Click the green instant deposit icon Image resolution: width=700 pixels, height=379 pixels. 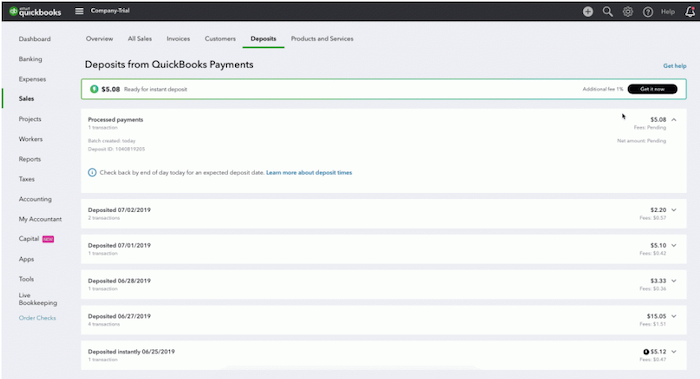94,89
